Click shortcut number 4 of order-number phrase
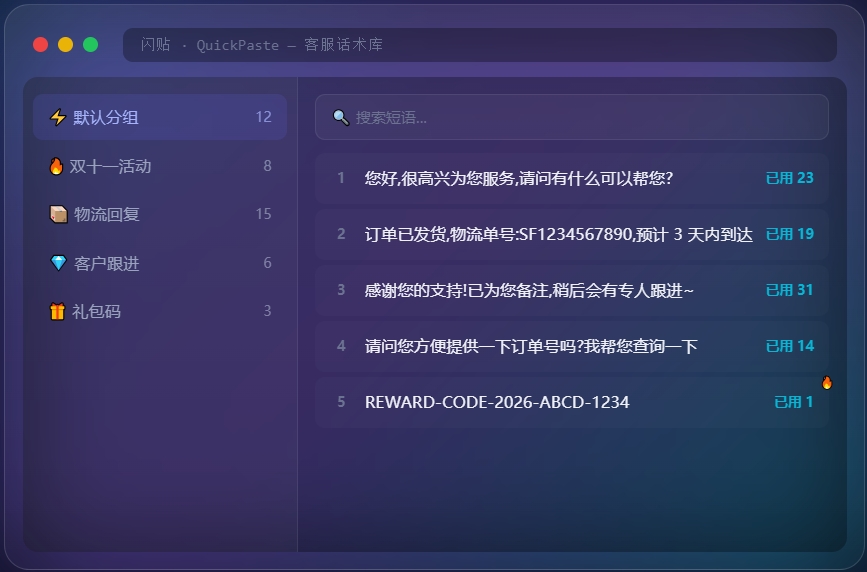The height and width of the screenshot is (572, 867). [x=341, y=346]
